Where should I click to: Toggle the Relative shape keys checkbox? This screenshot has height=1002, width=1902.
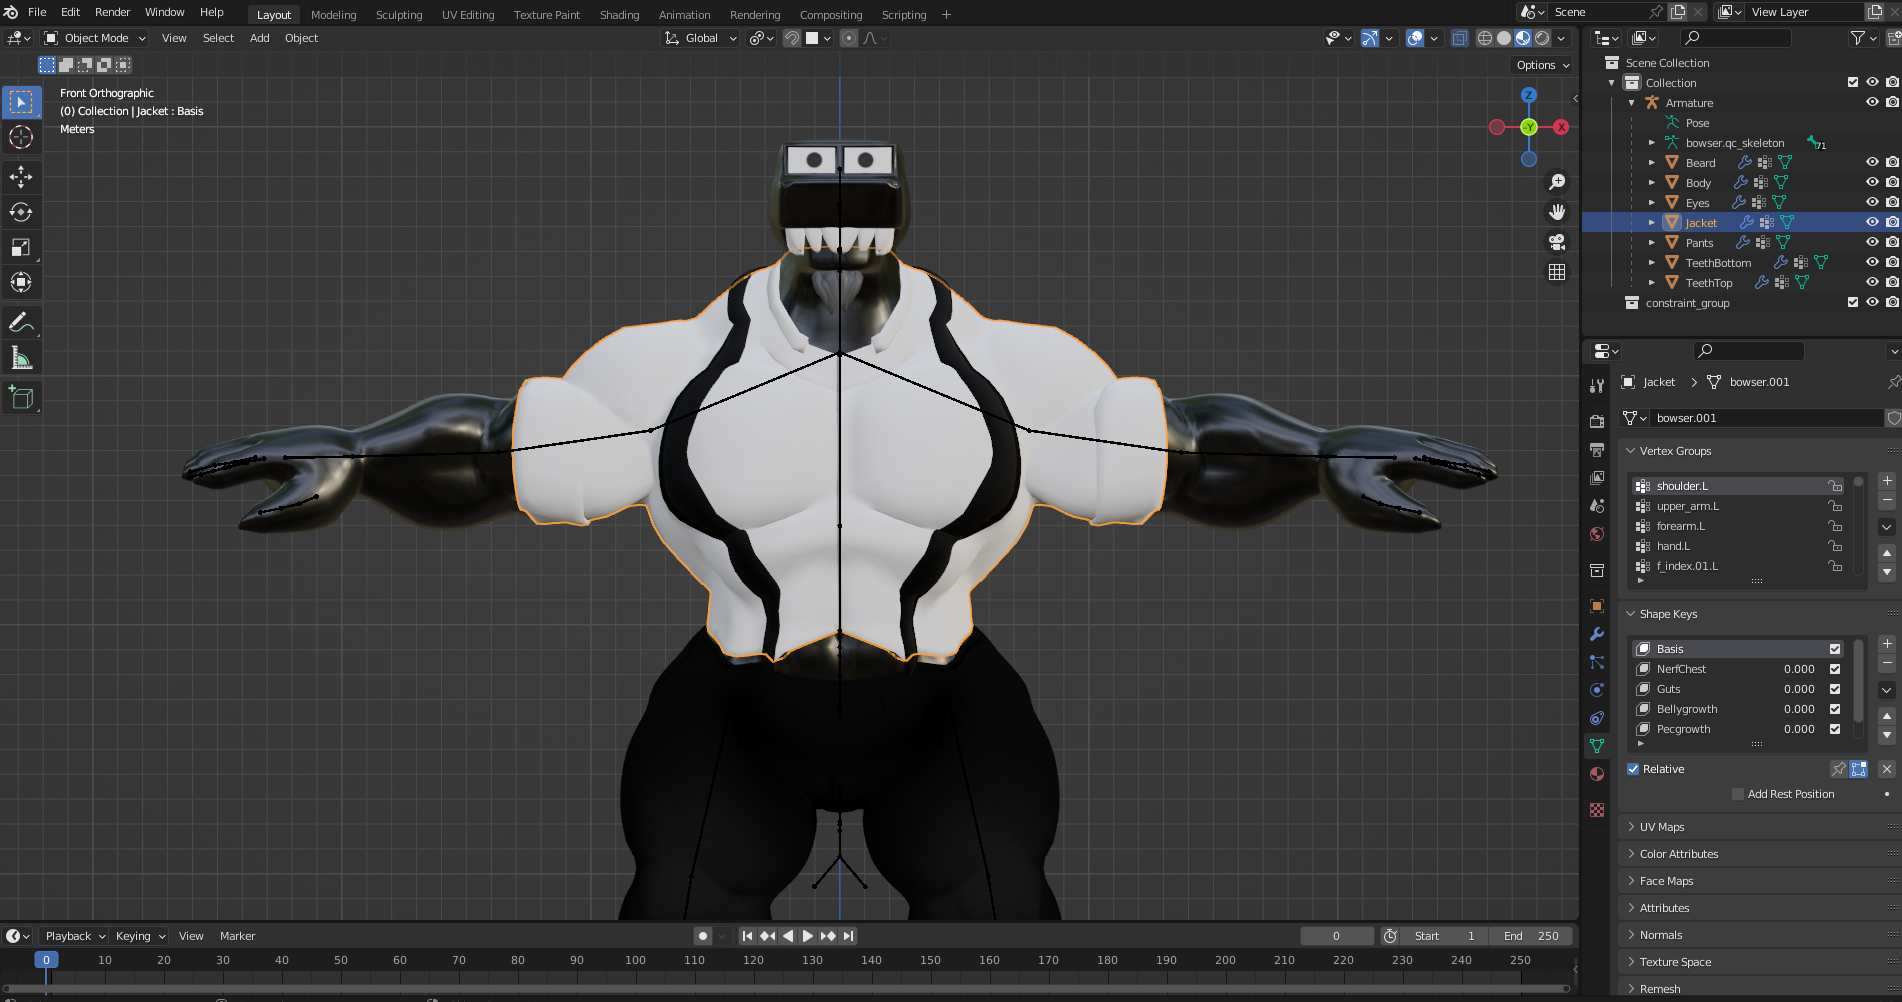click(x=1633, y=769)
